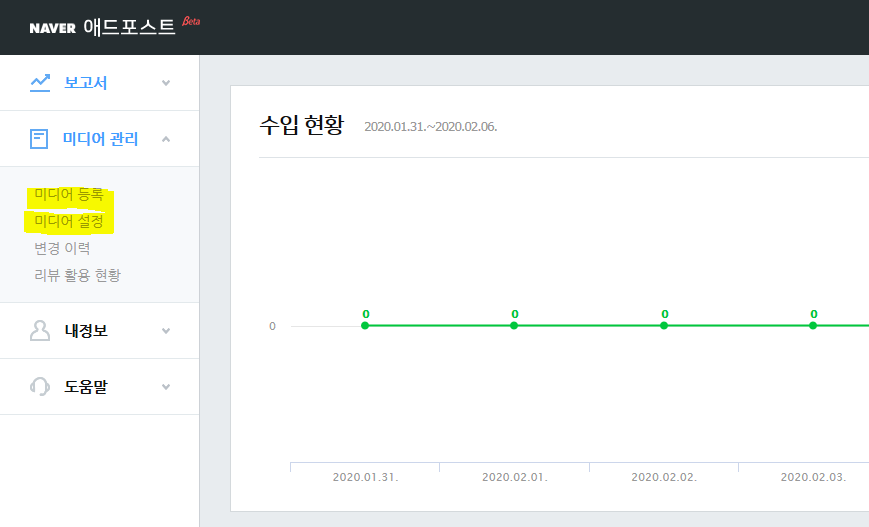
Task: Click the chart point above 2020.01.31.
Action: tap(365, 325)
